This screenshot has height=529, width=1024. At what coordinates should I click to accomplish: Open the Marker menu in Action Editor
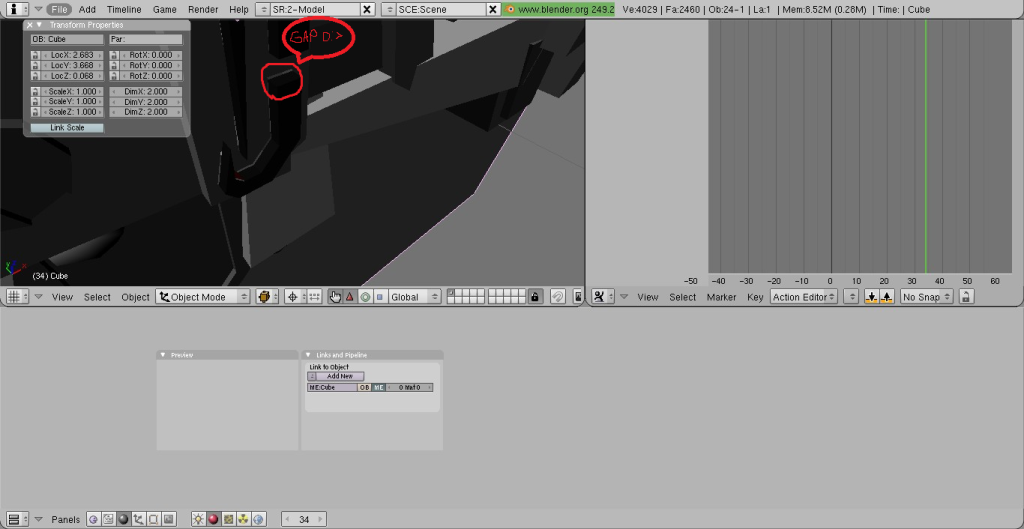(721, 297)
